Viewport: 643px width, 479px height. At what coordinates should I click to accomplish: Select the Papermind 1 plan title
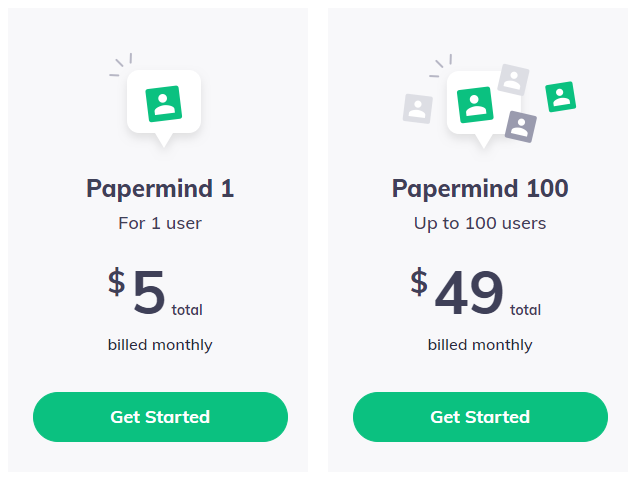160,189
